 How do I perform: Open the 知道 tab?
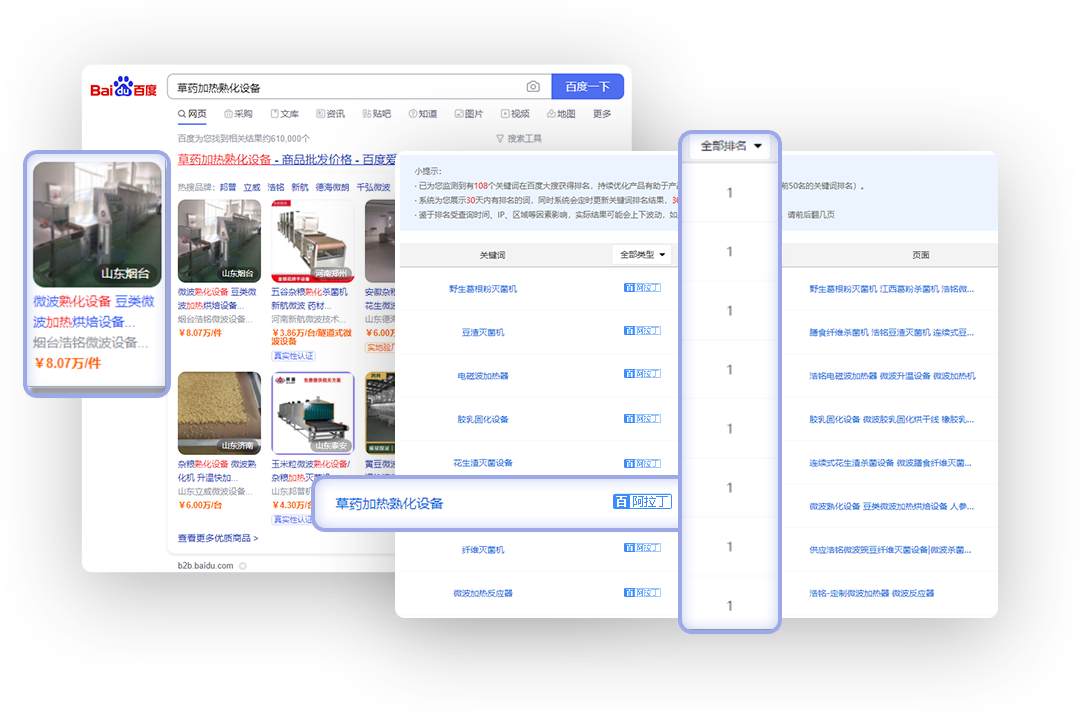(x=423, y=114)
